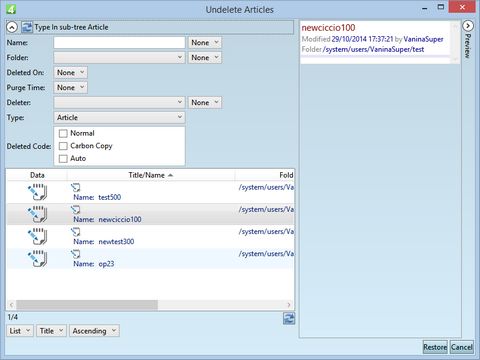Open the Deleter combo box

coord(119,102)
